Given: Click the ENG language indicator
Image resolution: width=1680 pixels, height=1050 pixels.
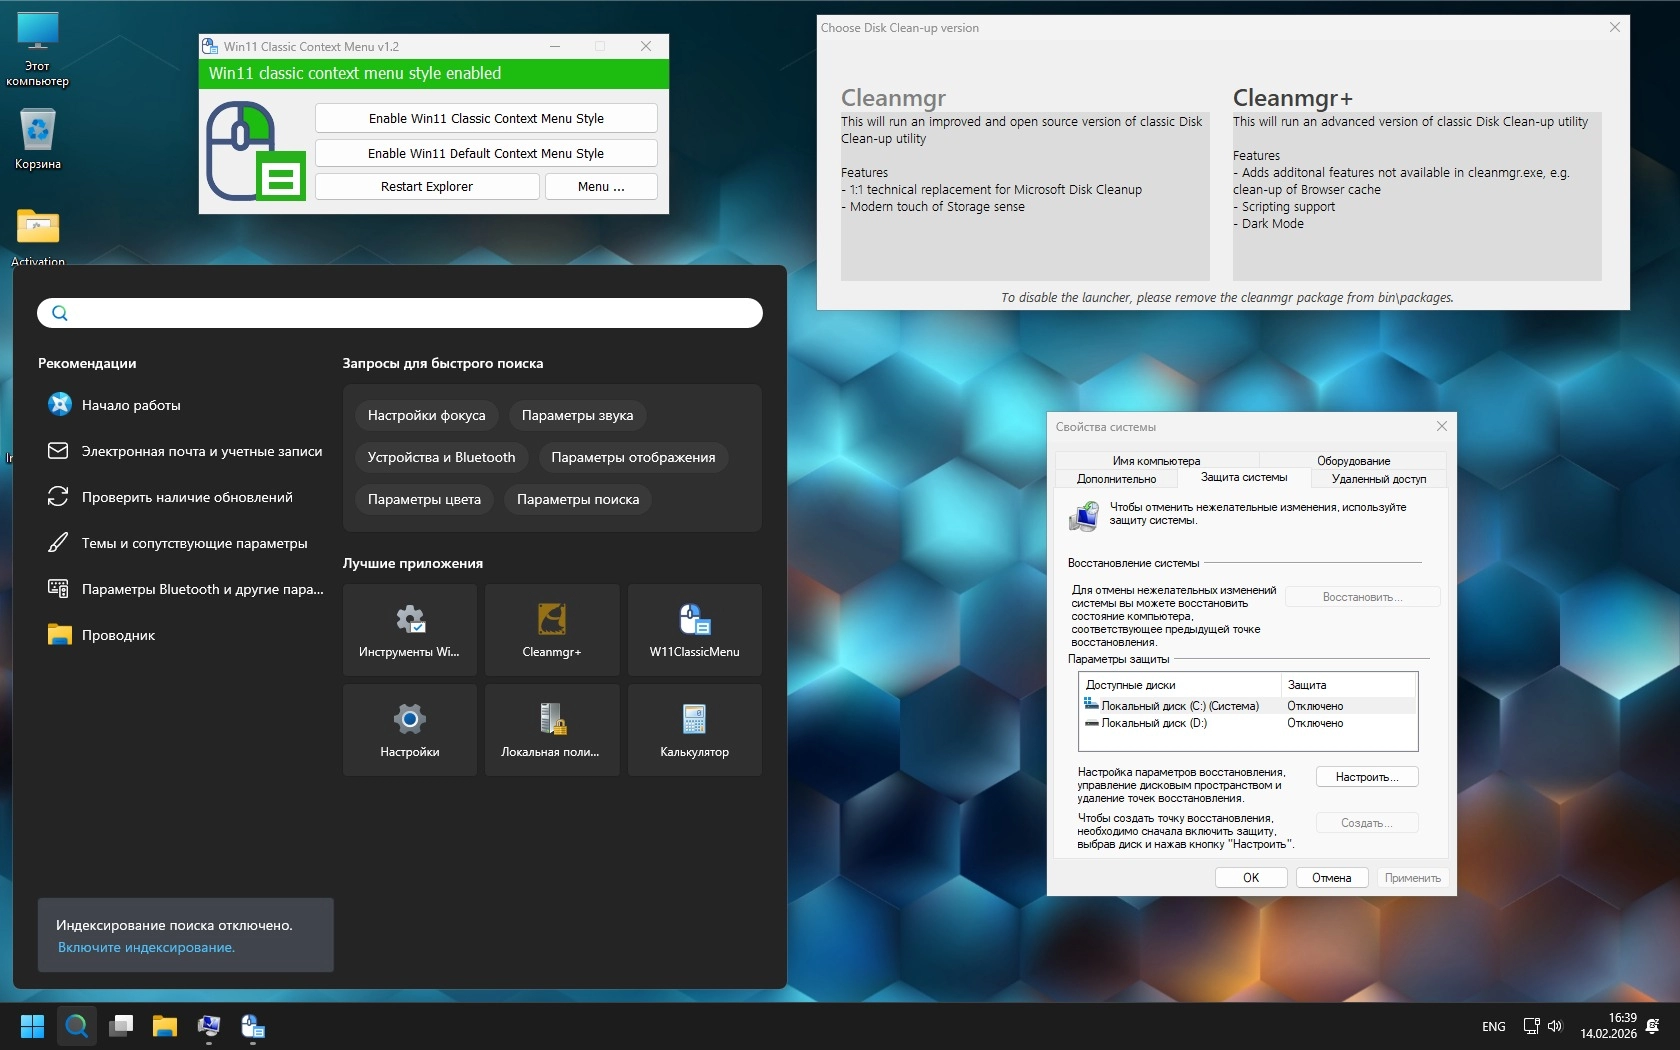Looking at the screenshot, I should pos(1494,1026).
